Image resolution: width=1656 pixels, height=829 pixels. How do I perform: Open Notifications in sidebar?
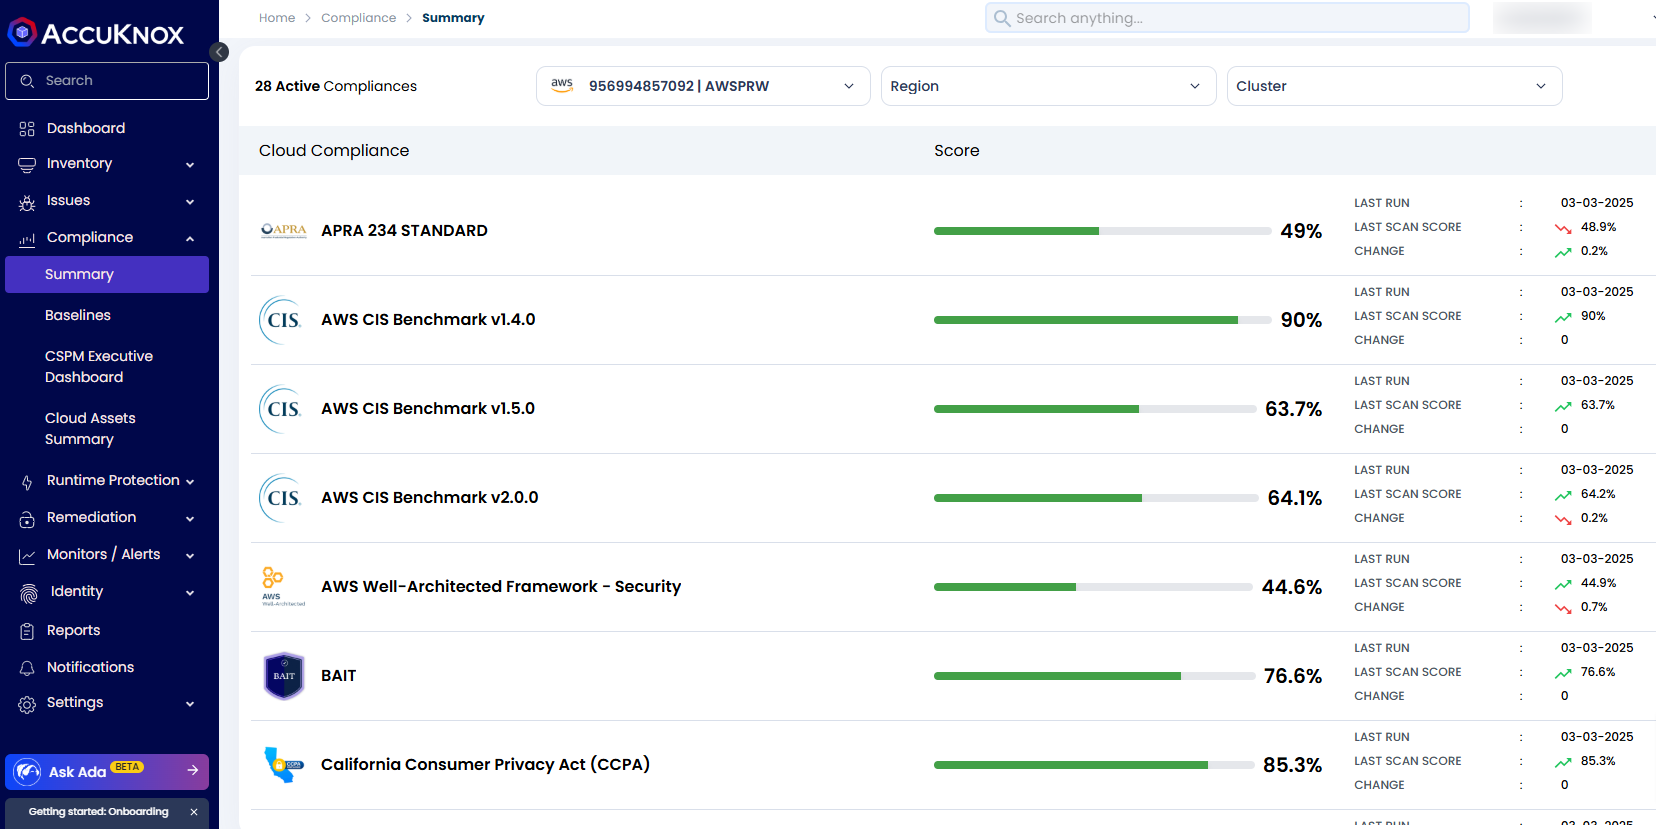tap(90, 667)
